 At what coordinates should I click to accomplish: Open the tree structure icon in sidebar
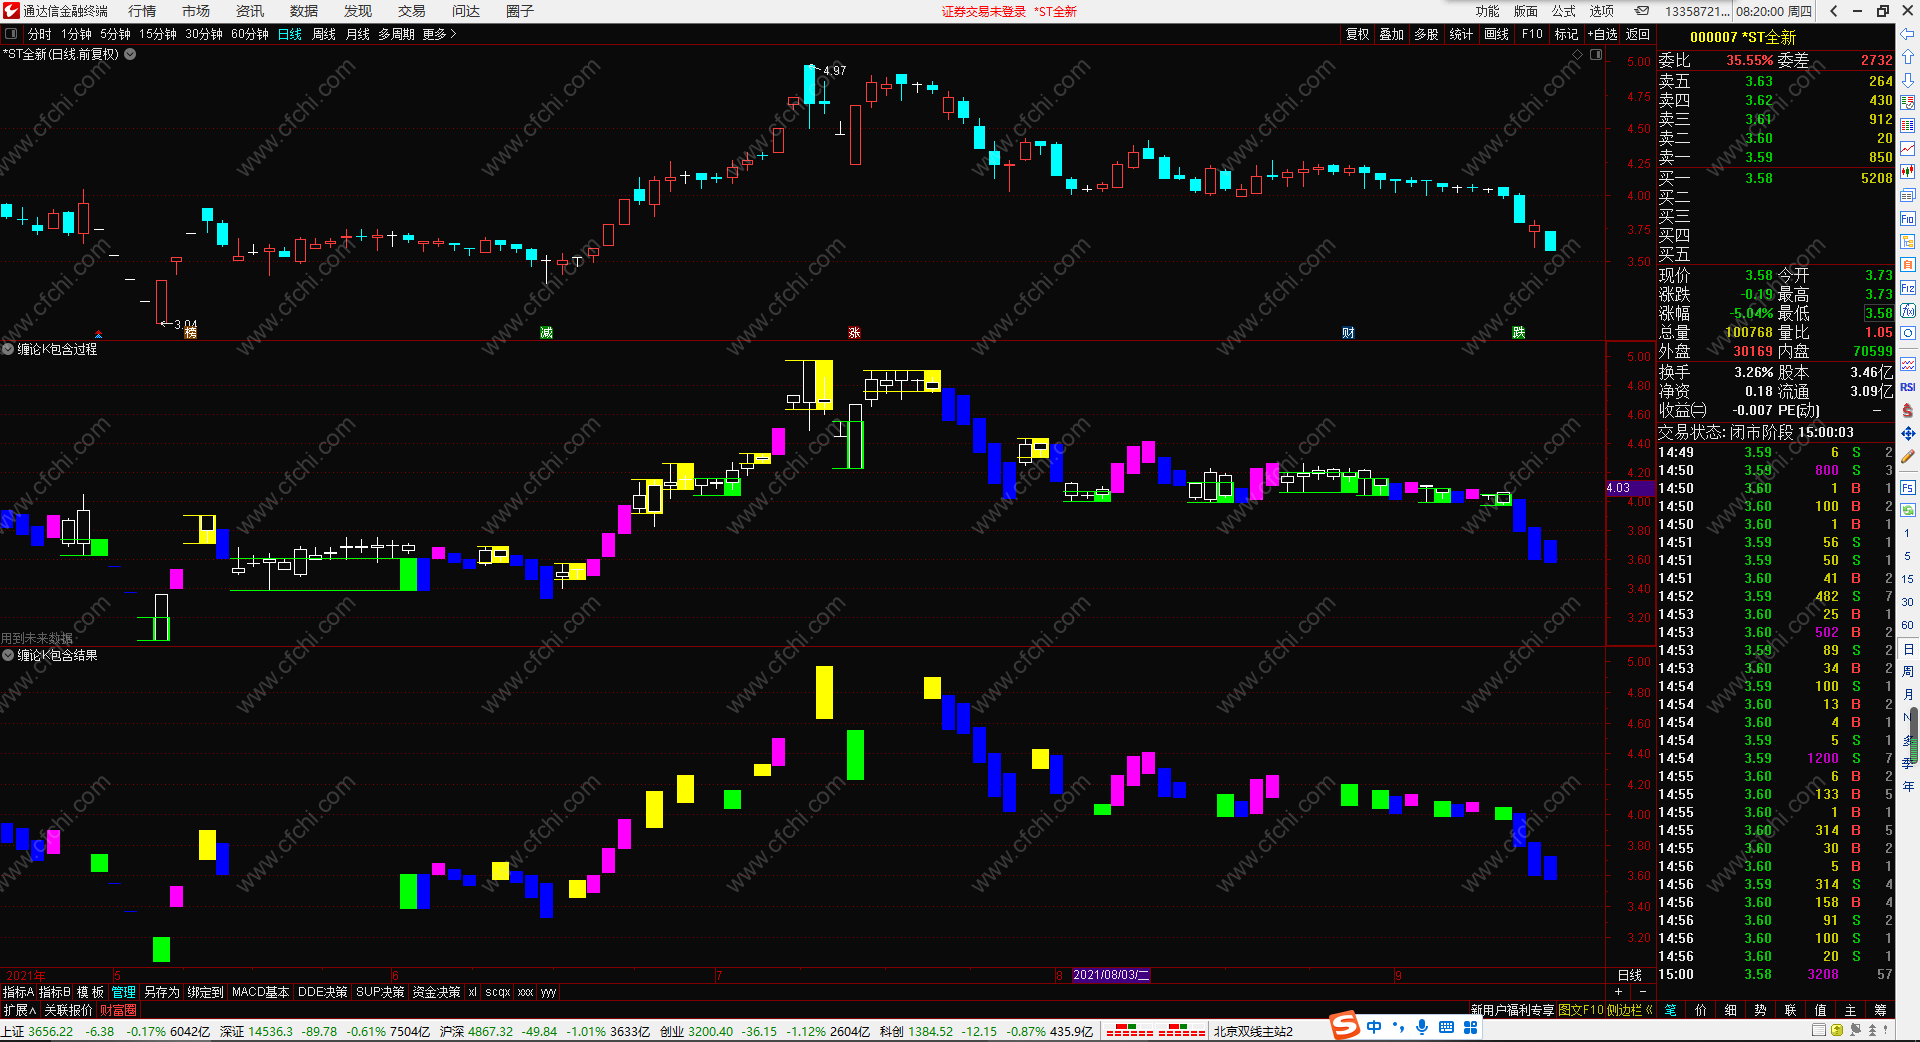coord(1908,242)
